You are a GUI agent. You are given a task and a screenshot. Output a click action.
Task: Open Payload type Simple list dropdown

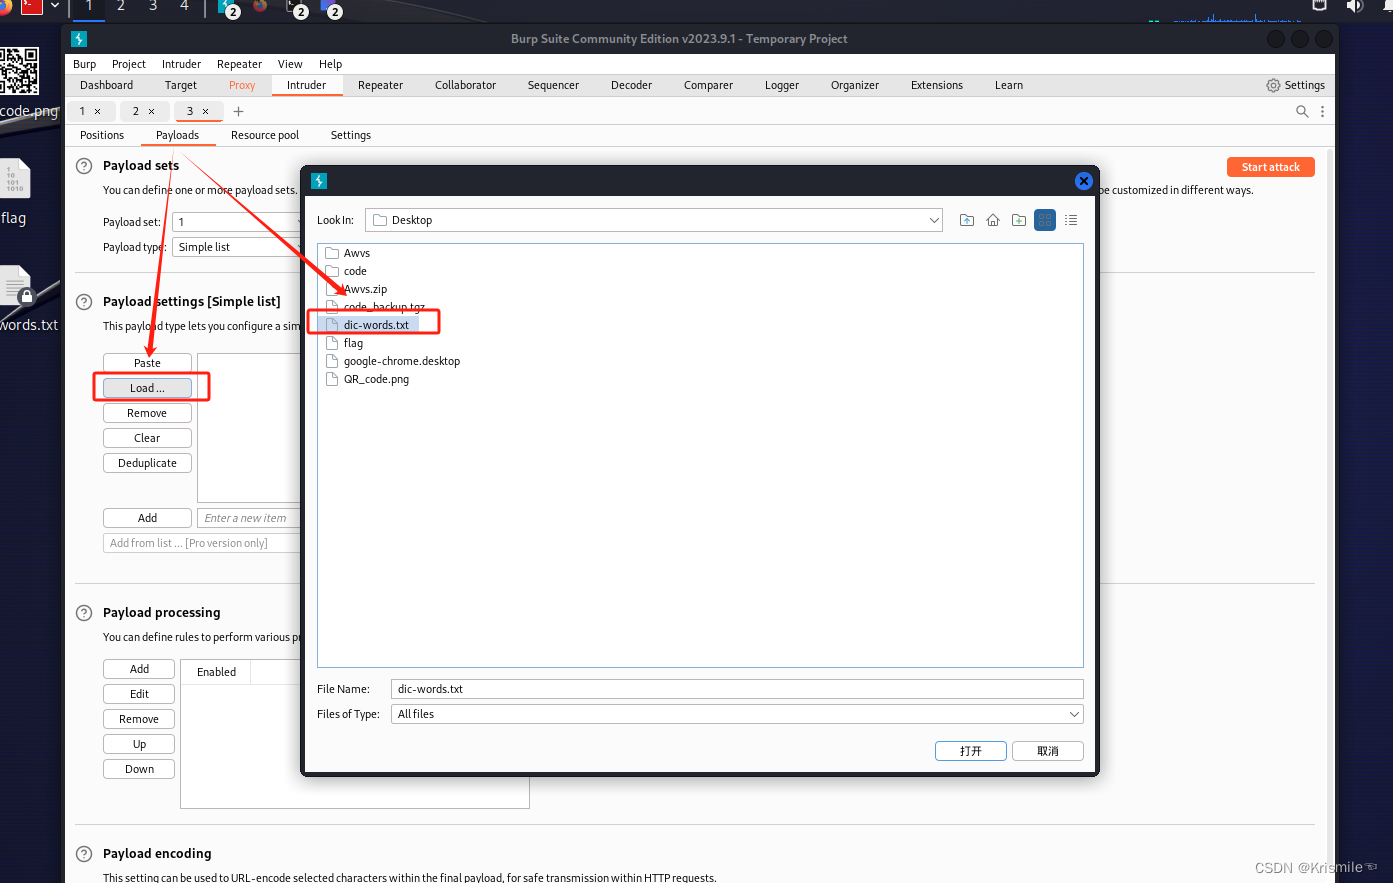pyautogui.click(x=238, y=247)
